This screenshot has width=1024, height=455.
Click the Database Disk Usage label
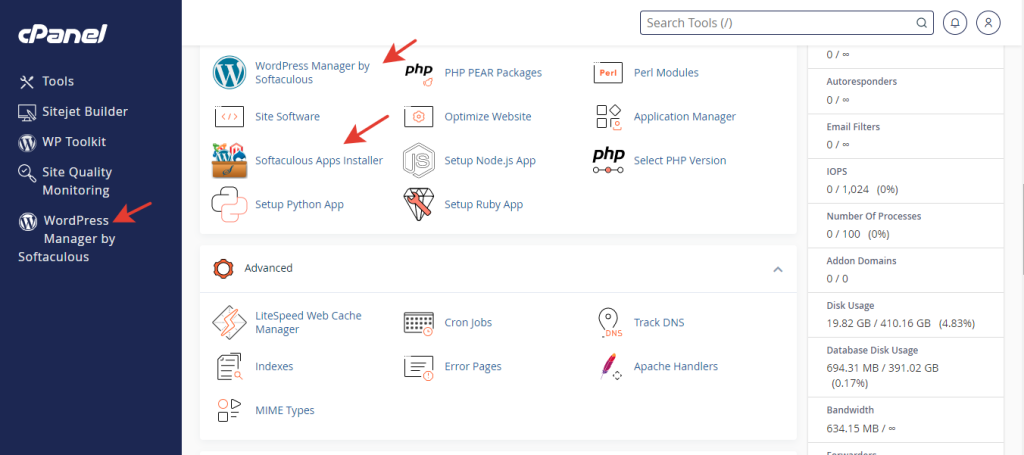[872, 351]
